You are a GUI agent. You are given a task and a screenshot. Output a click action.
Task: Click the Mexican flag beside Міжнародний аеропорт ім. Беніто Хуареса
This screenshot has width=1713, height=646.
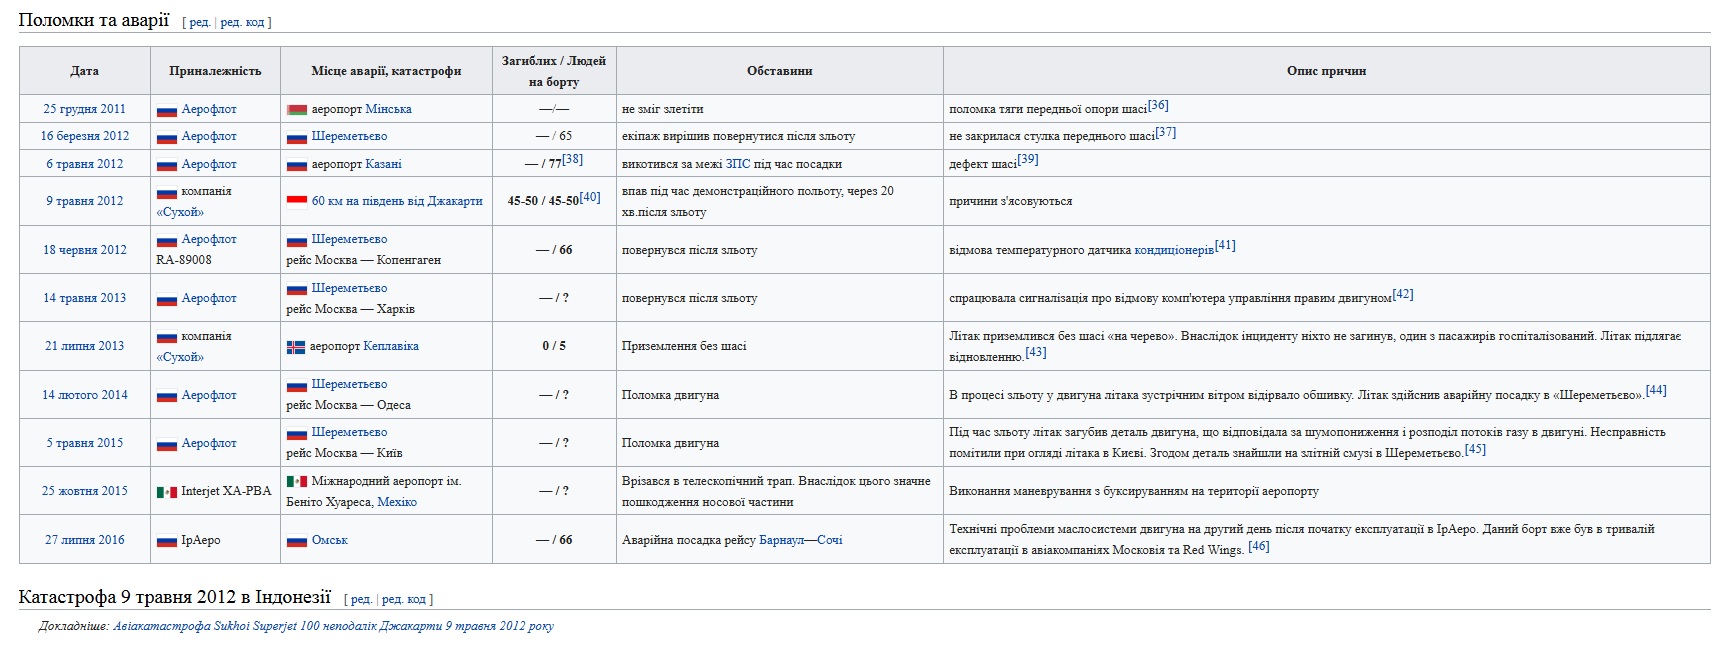pos(297,482)
